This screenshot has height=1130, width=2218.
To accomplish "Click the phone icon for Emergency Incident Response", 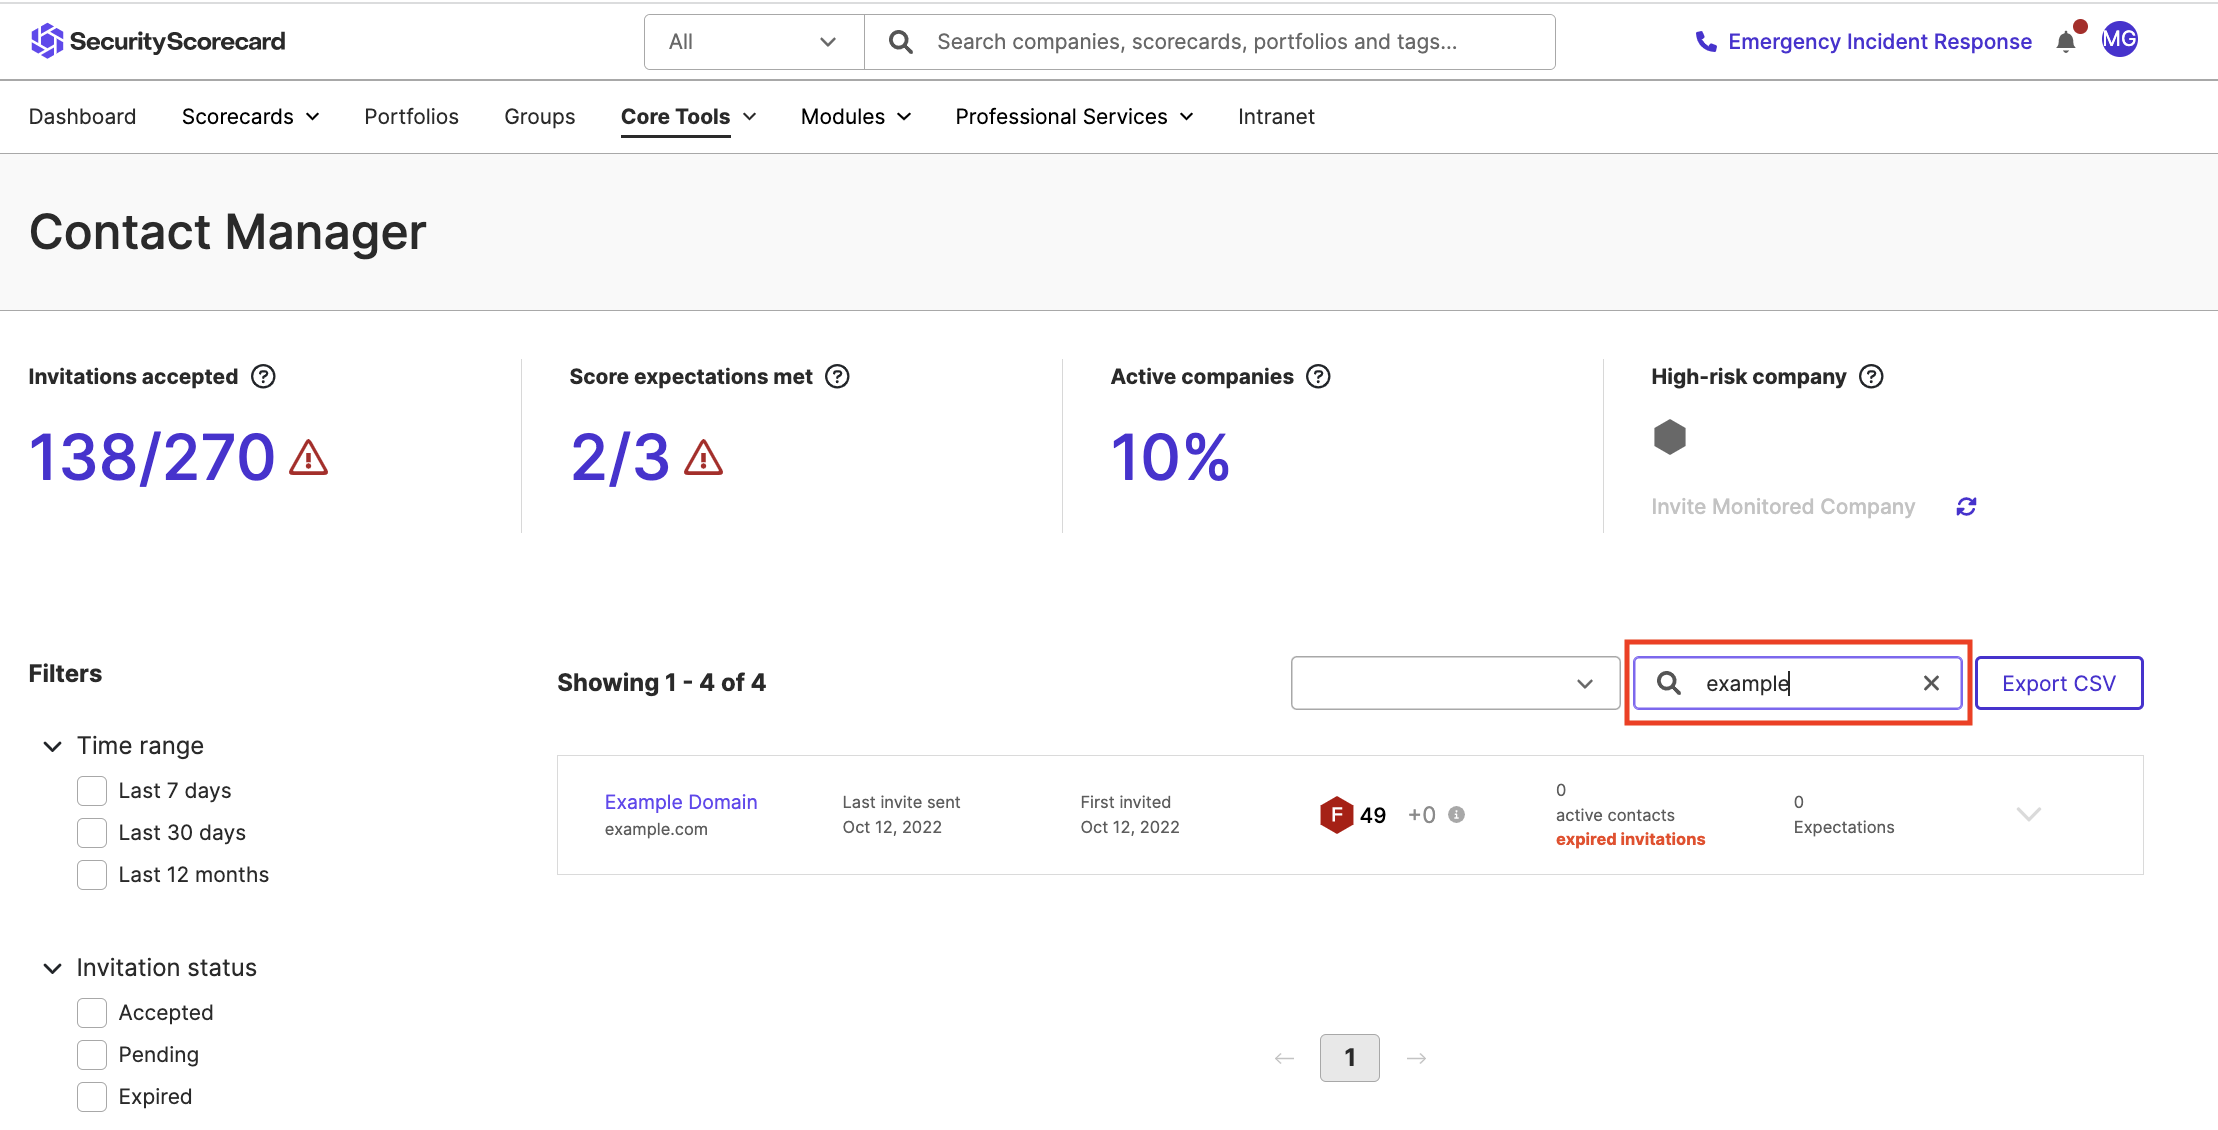I will pyautogui.click(x=1706, y=41).
